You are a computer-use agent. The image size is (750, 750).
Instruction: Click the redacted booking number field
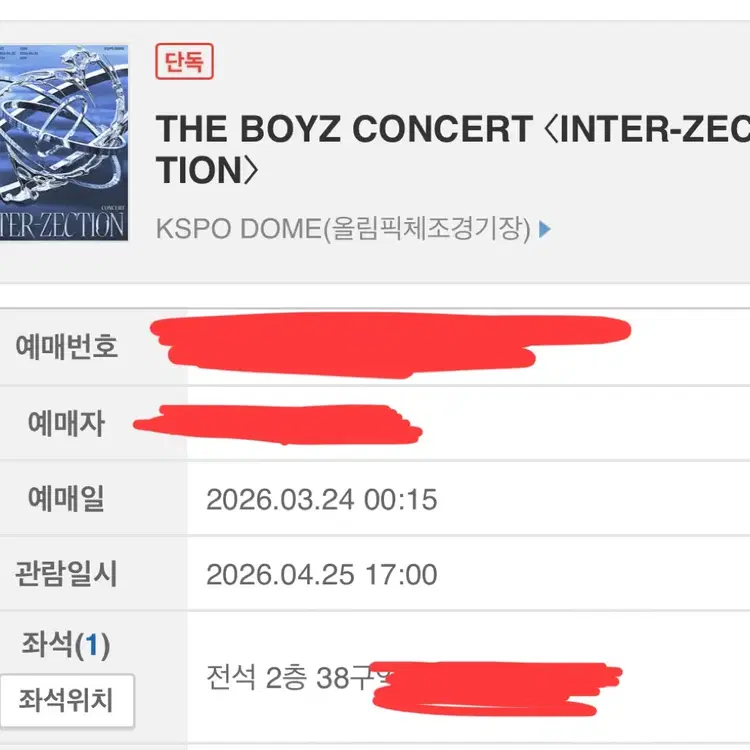[390, 340]
